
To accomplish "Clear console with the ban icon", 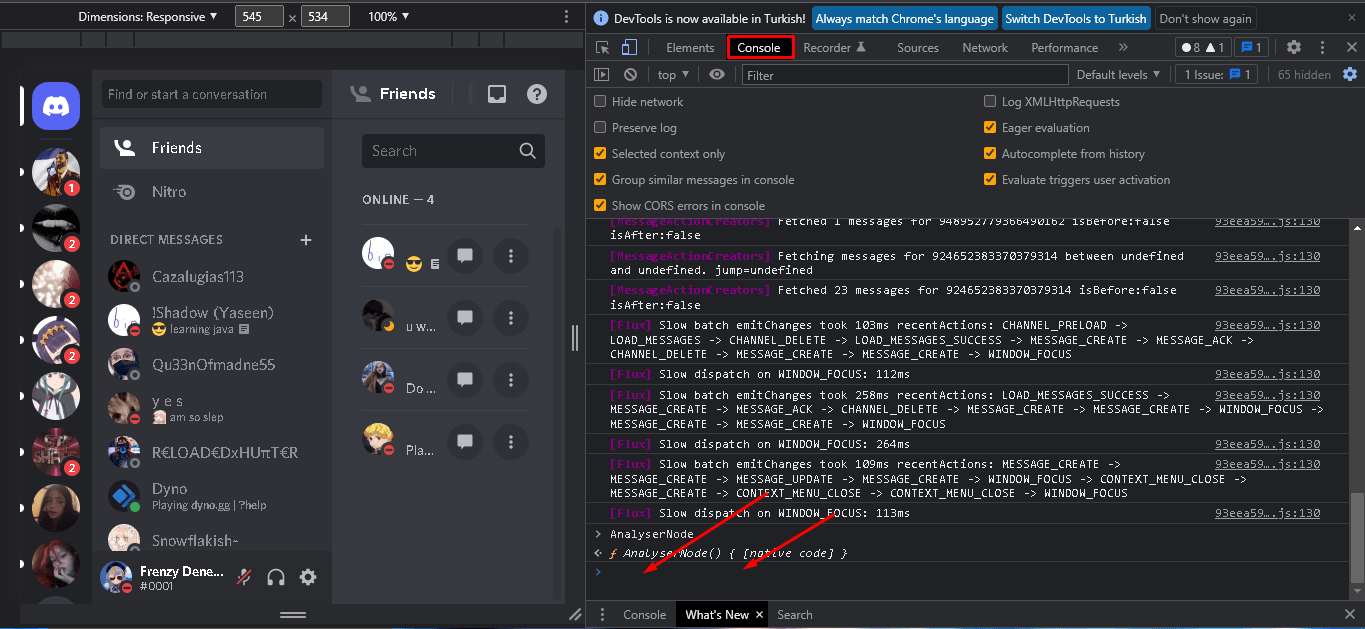I will (x=630, y=75).
